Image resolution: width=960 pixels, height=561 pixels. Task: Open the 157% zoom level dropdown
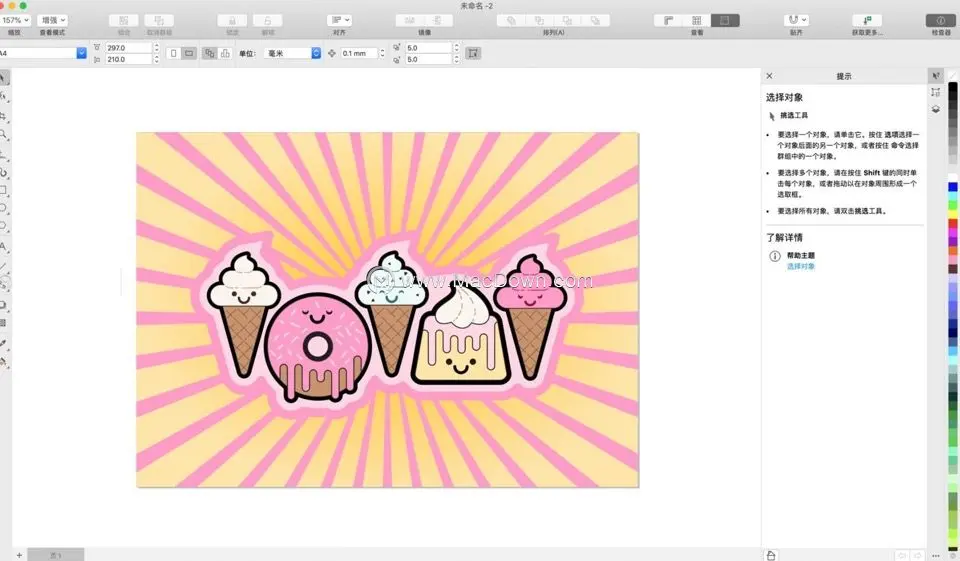tap(17, 20)
